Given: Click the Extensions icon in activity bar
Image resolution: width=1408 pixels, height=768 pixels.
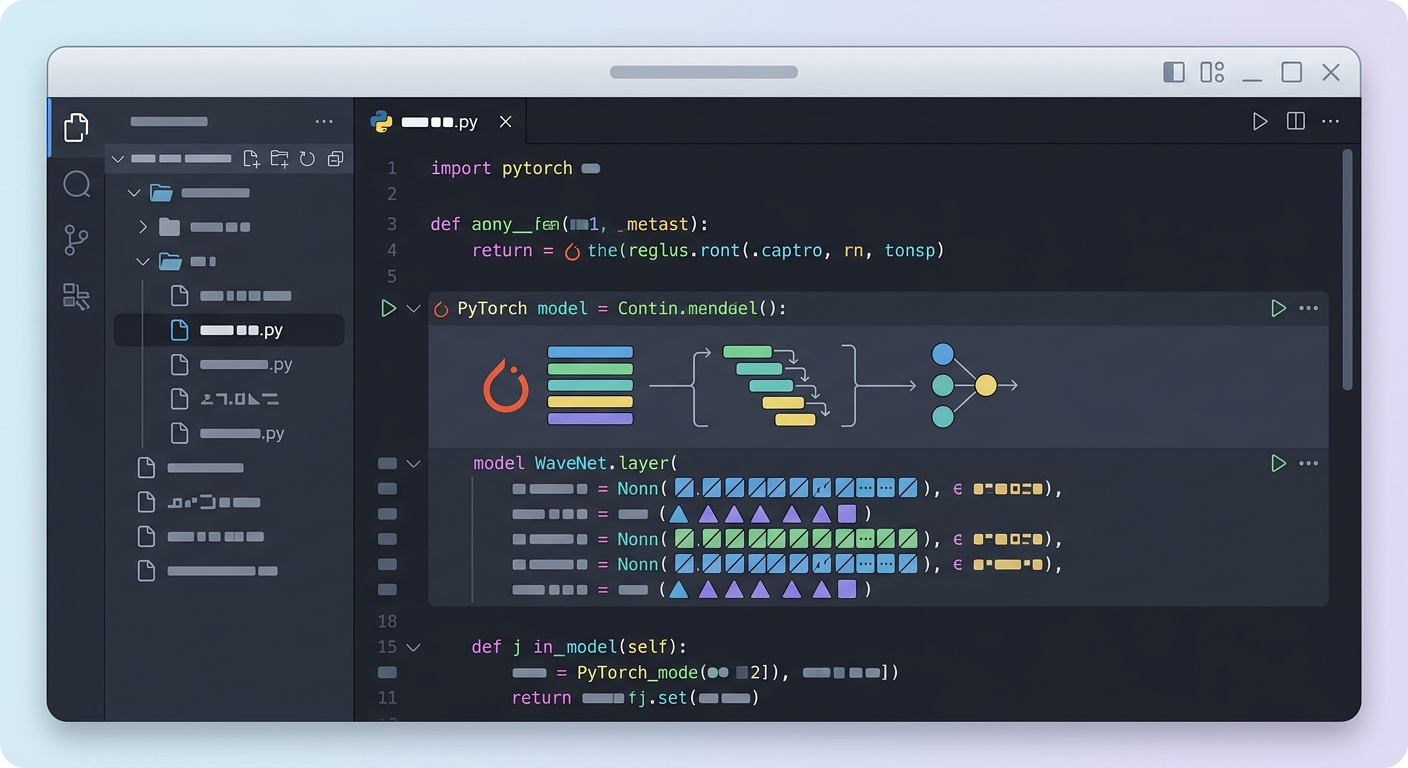Looking at the screenshot, I should point(76,296).
